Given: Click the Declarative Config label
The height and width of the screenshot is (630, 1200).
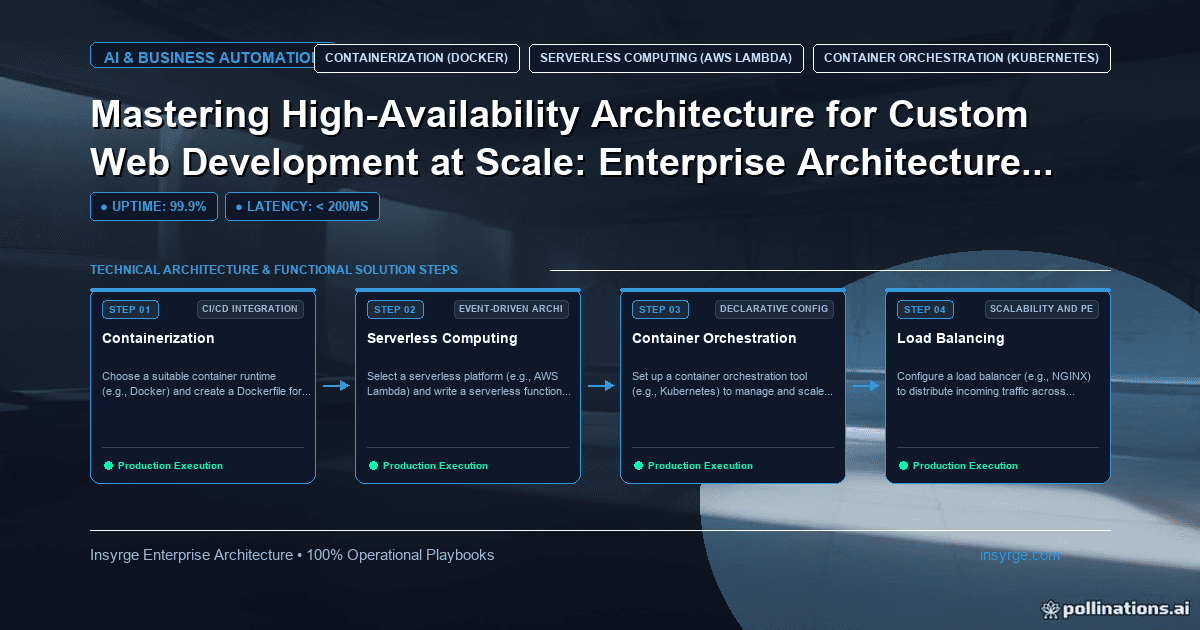Looking at the screenshot, I should [x=775, y=309].
